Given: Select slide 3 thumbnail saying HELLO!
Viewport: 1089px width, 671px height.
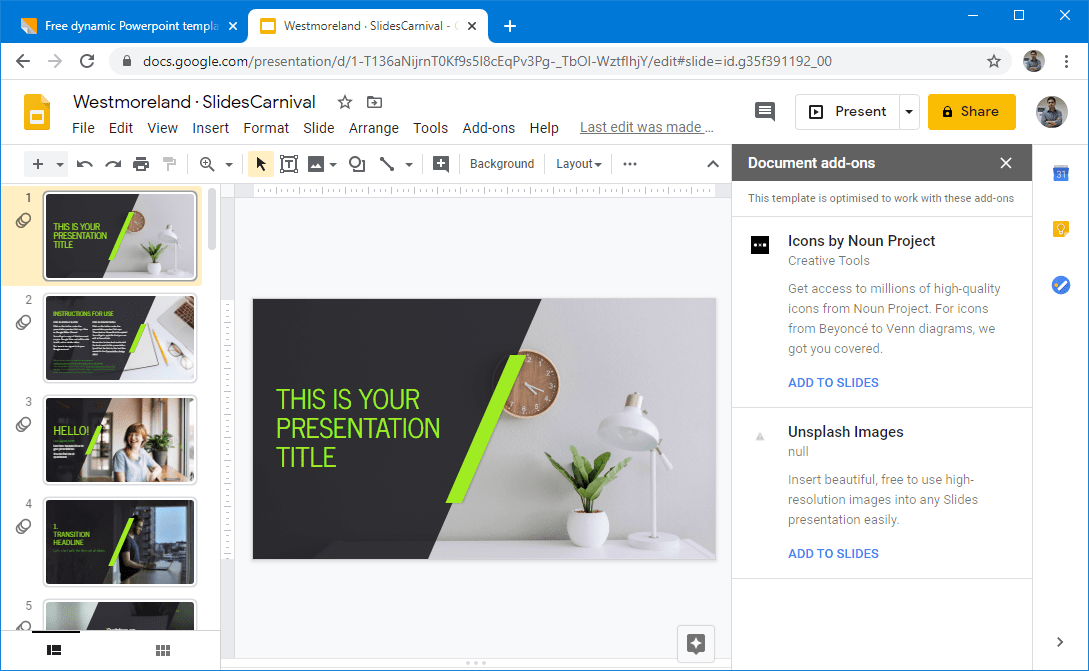Looking at the screenshot, I should (x=120, y=440).
